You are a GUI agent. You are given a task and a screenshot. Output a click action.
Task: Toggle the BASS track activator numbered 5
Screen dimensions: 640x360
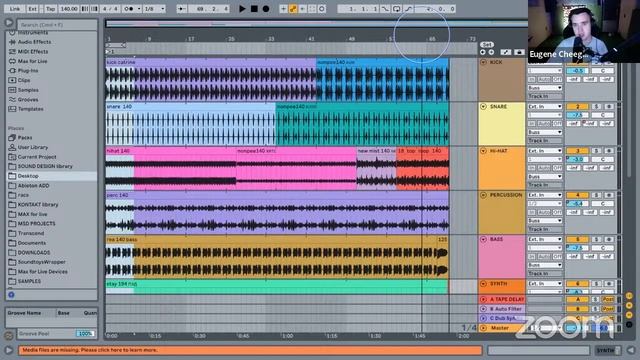click(x=577, y=240)
